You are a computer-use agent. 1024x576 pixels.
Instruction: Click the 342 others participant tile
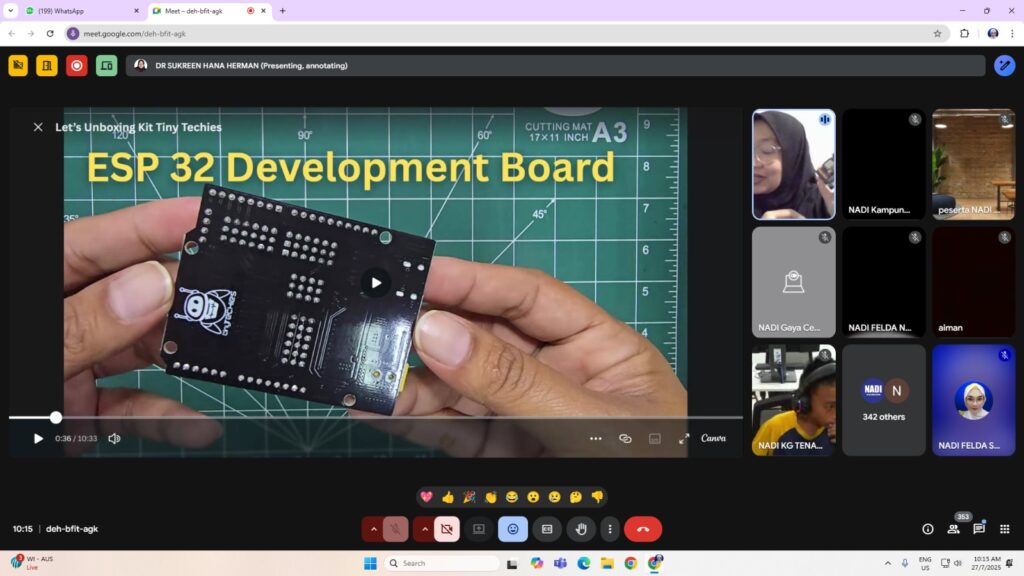point(884,400)
